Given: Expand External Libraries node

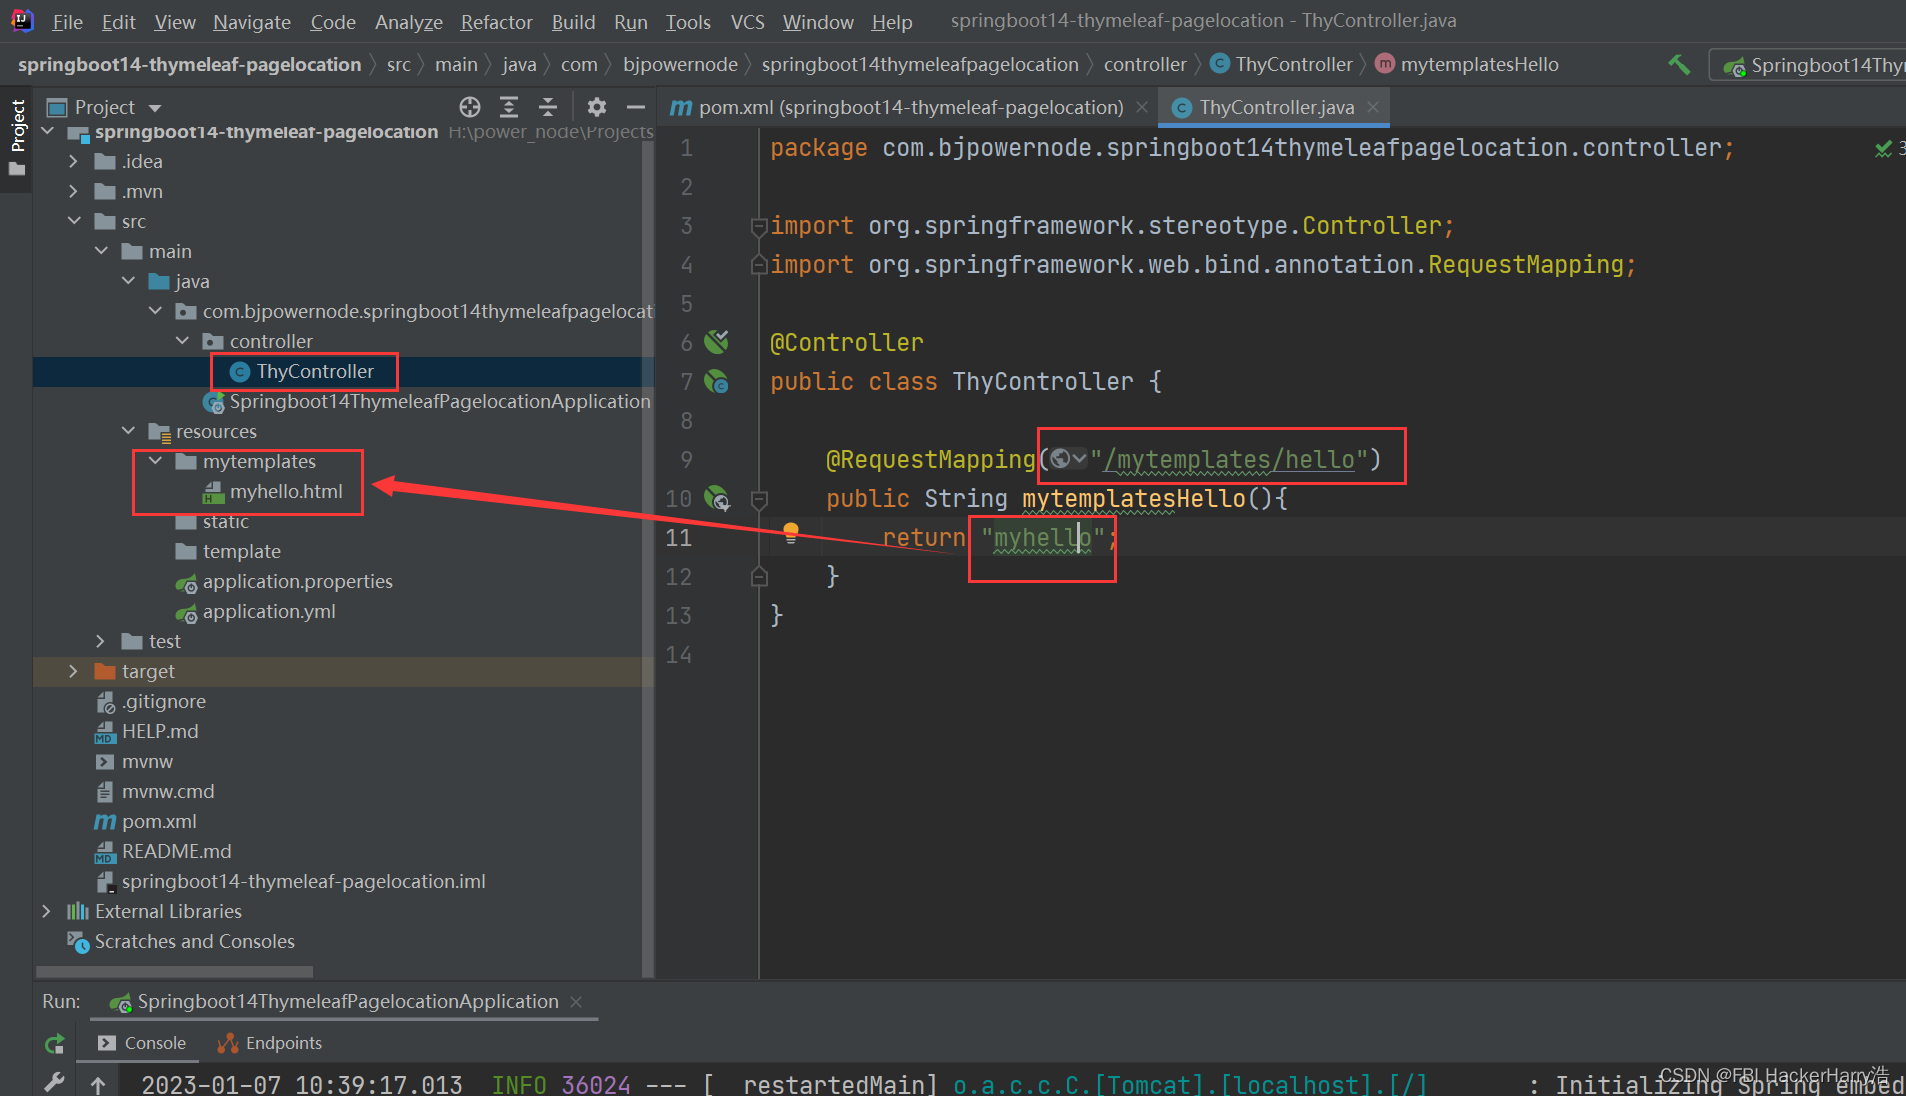Looking at the screenshot, I should coord(46,911).
